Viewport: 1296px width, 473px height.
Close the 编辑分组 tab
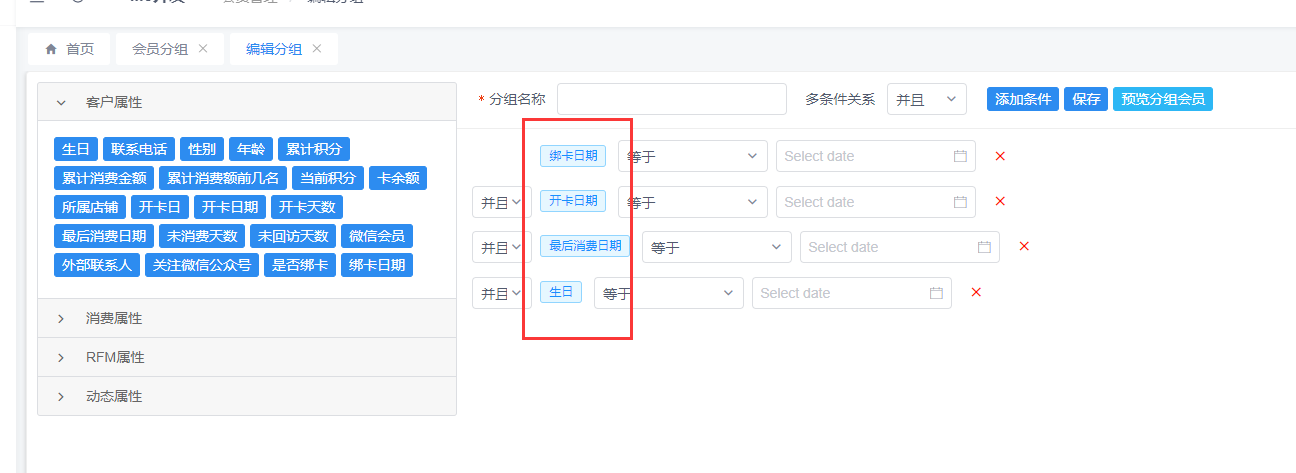(x=317, y=49)
